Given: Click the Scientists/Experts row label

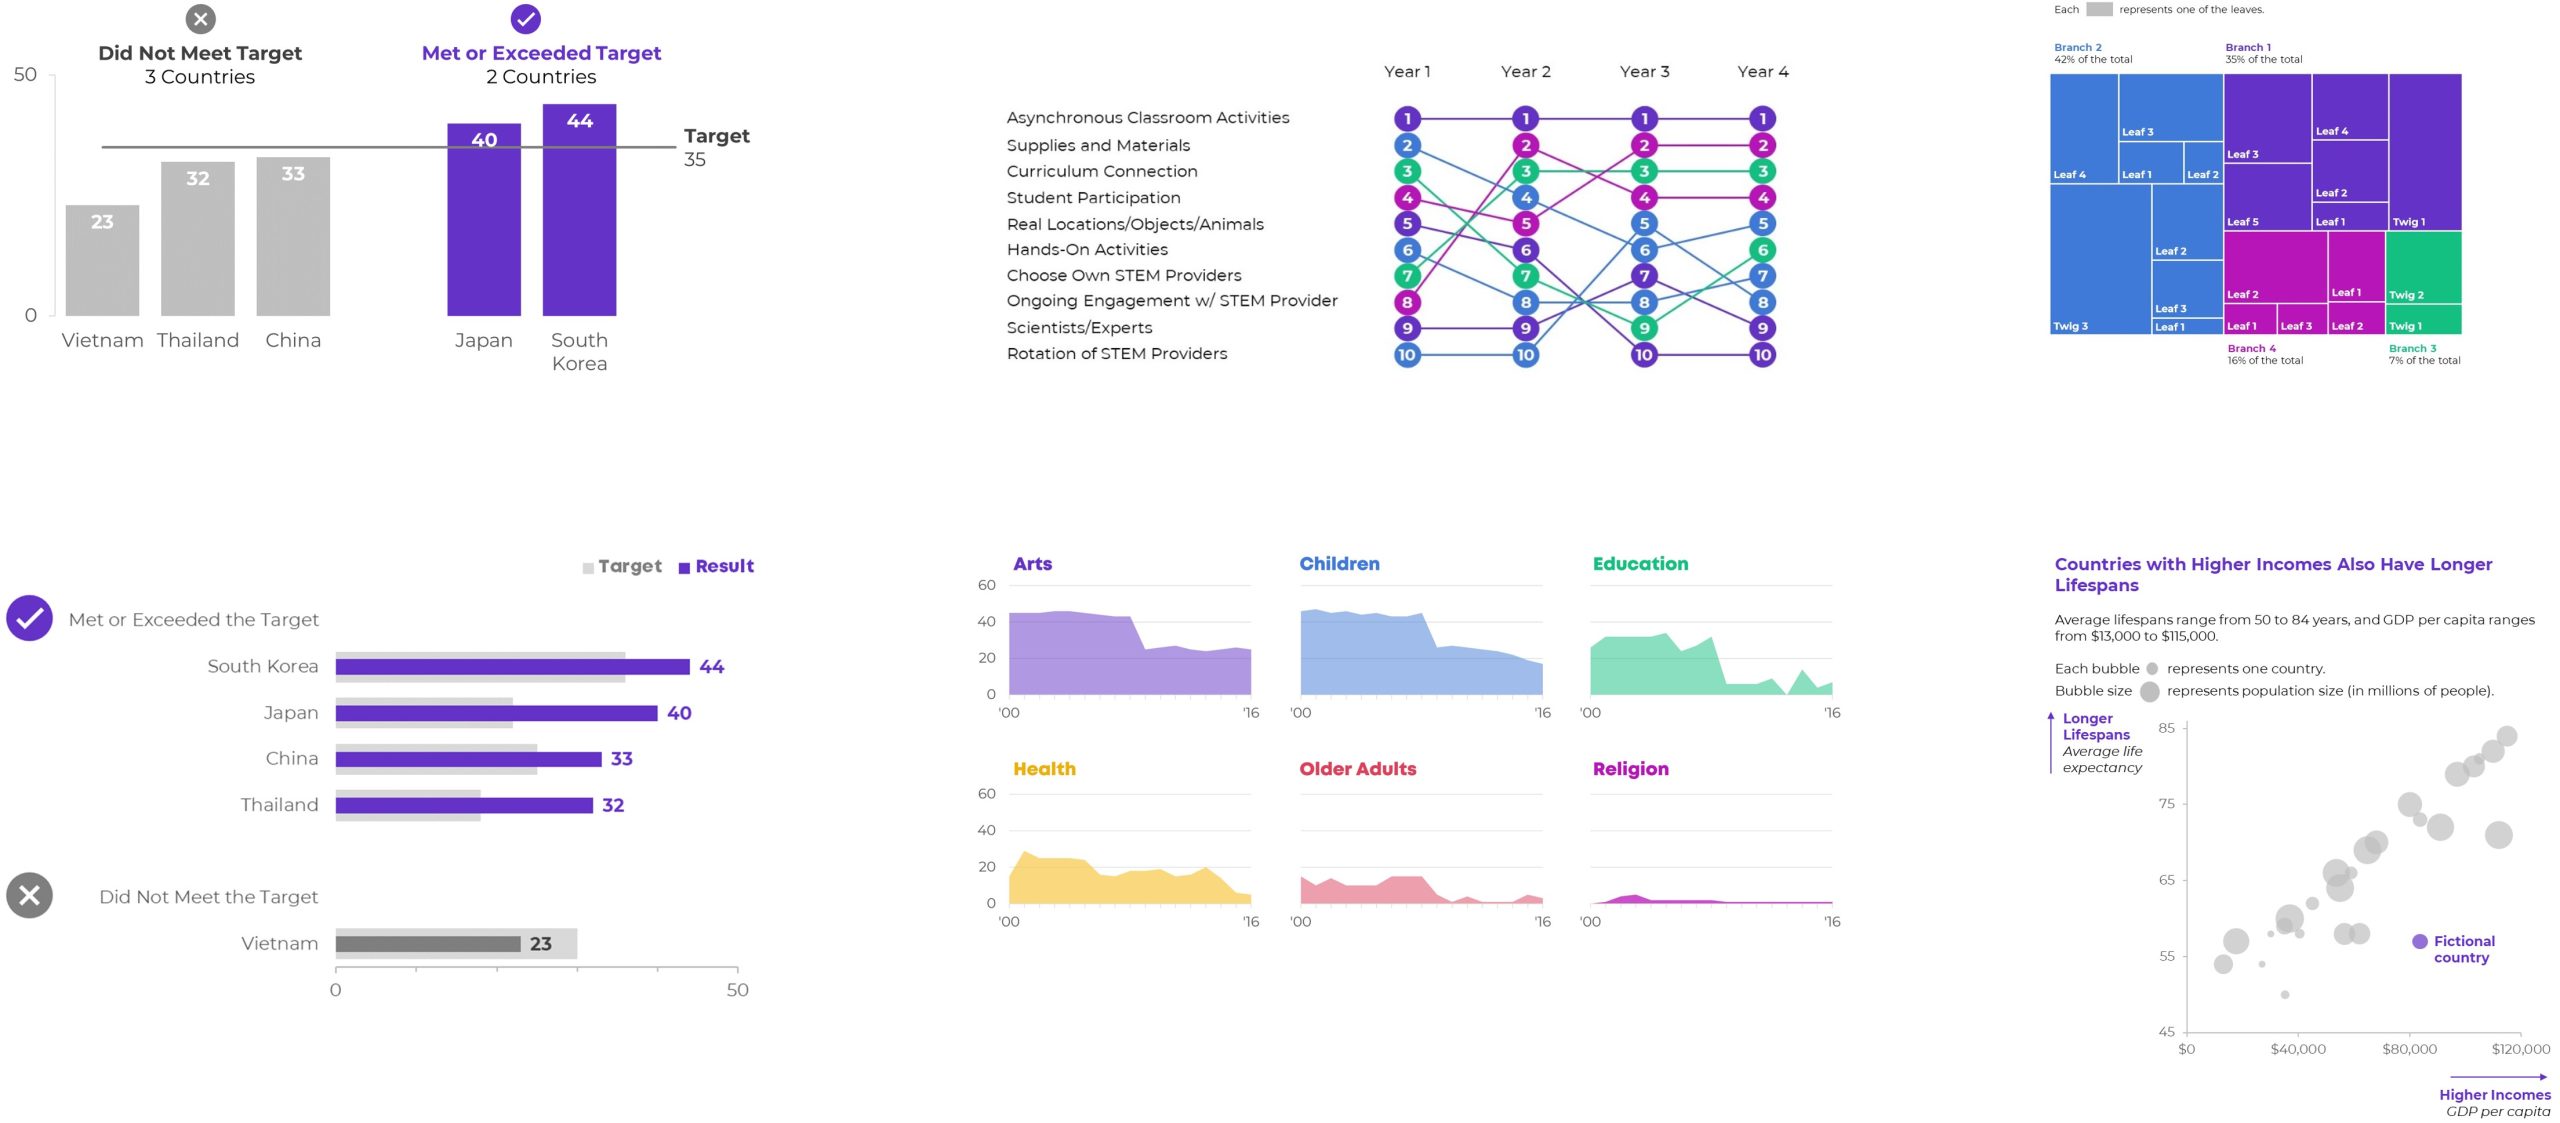Looking at the screenshot, I should coord(1079,328).
